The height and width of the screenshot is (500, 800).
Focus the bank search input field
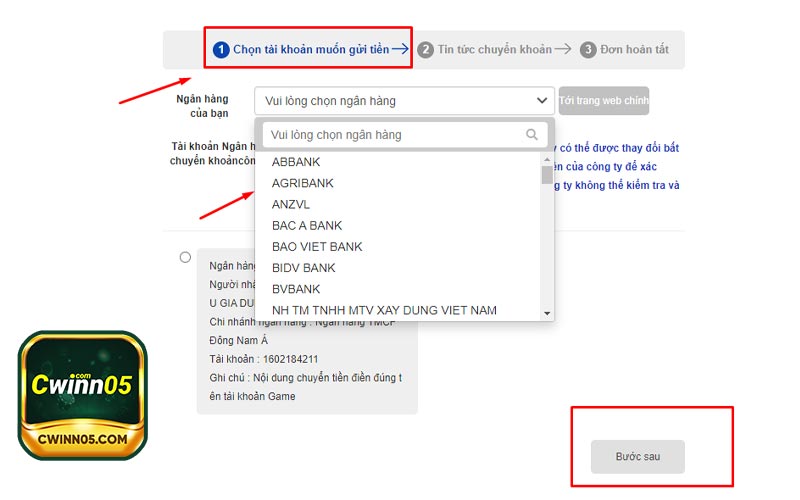405,135
